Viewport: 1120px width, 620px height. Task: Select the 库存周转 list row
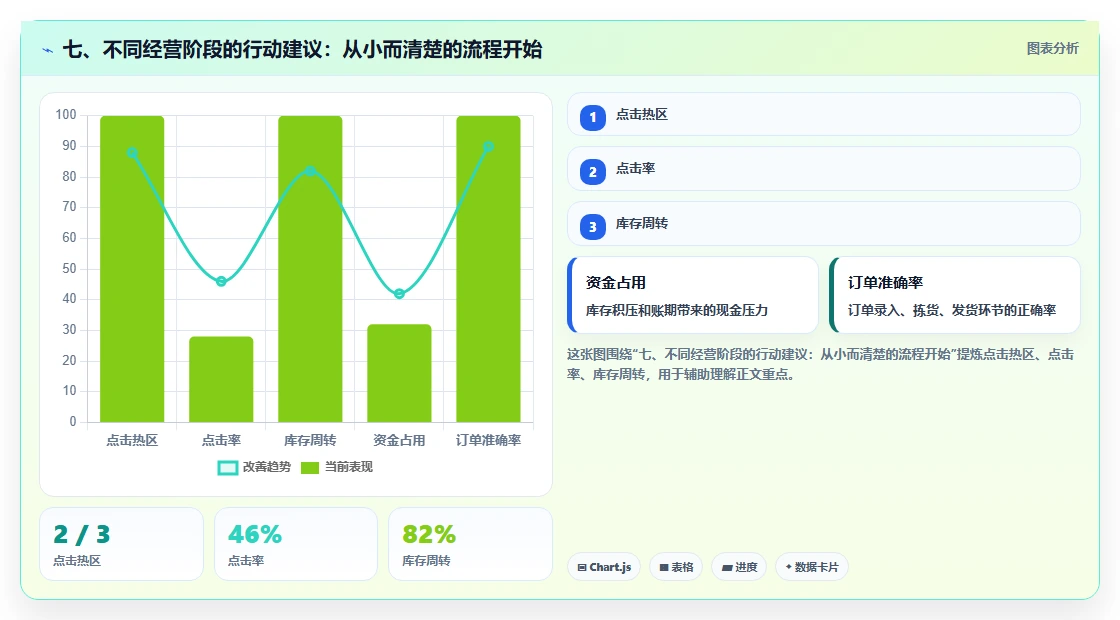click(x=824, y=224)
